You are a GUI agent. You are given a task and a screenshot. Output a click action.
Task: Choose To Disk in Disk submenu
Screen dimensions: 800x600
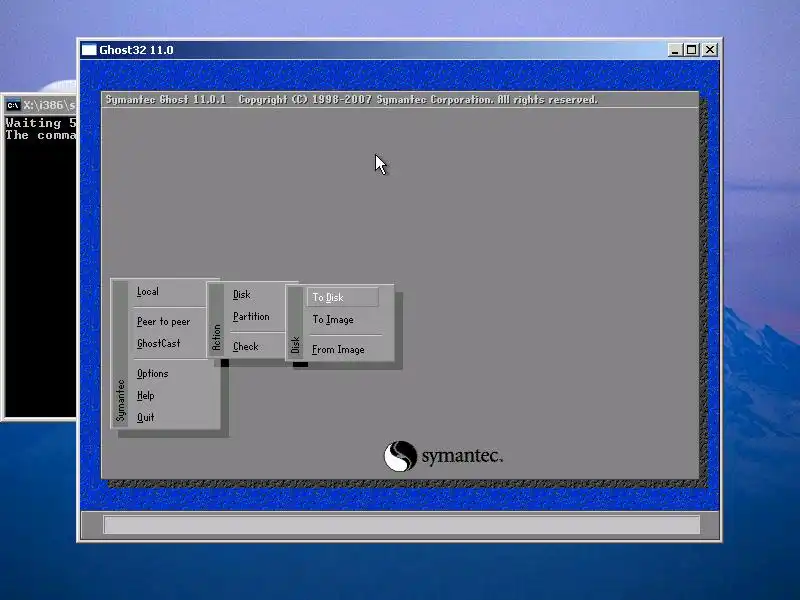(x=343, y=297)
